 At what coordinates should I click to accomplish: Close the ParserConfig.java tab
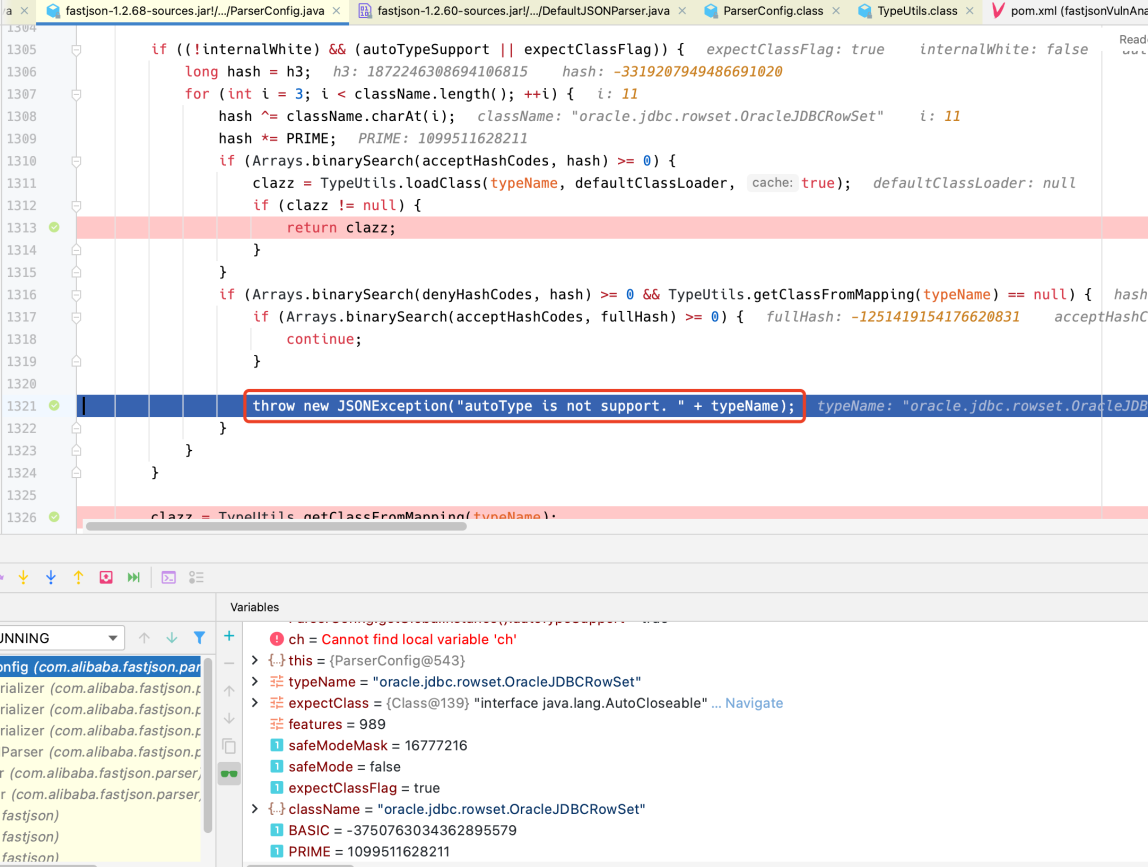pyautogui.click(x=336, y=11)
